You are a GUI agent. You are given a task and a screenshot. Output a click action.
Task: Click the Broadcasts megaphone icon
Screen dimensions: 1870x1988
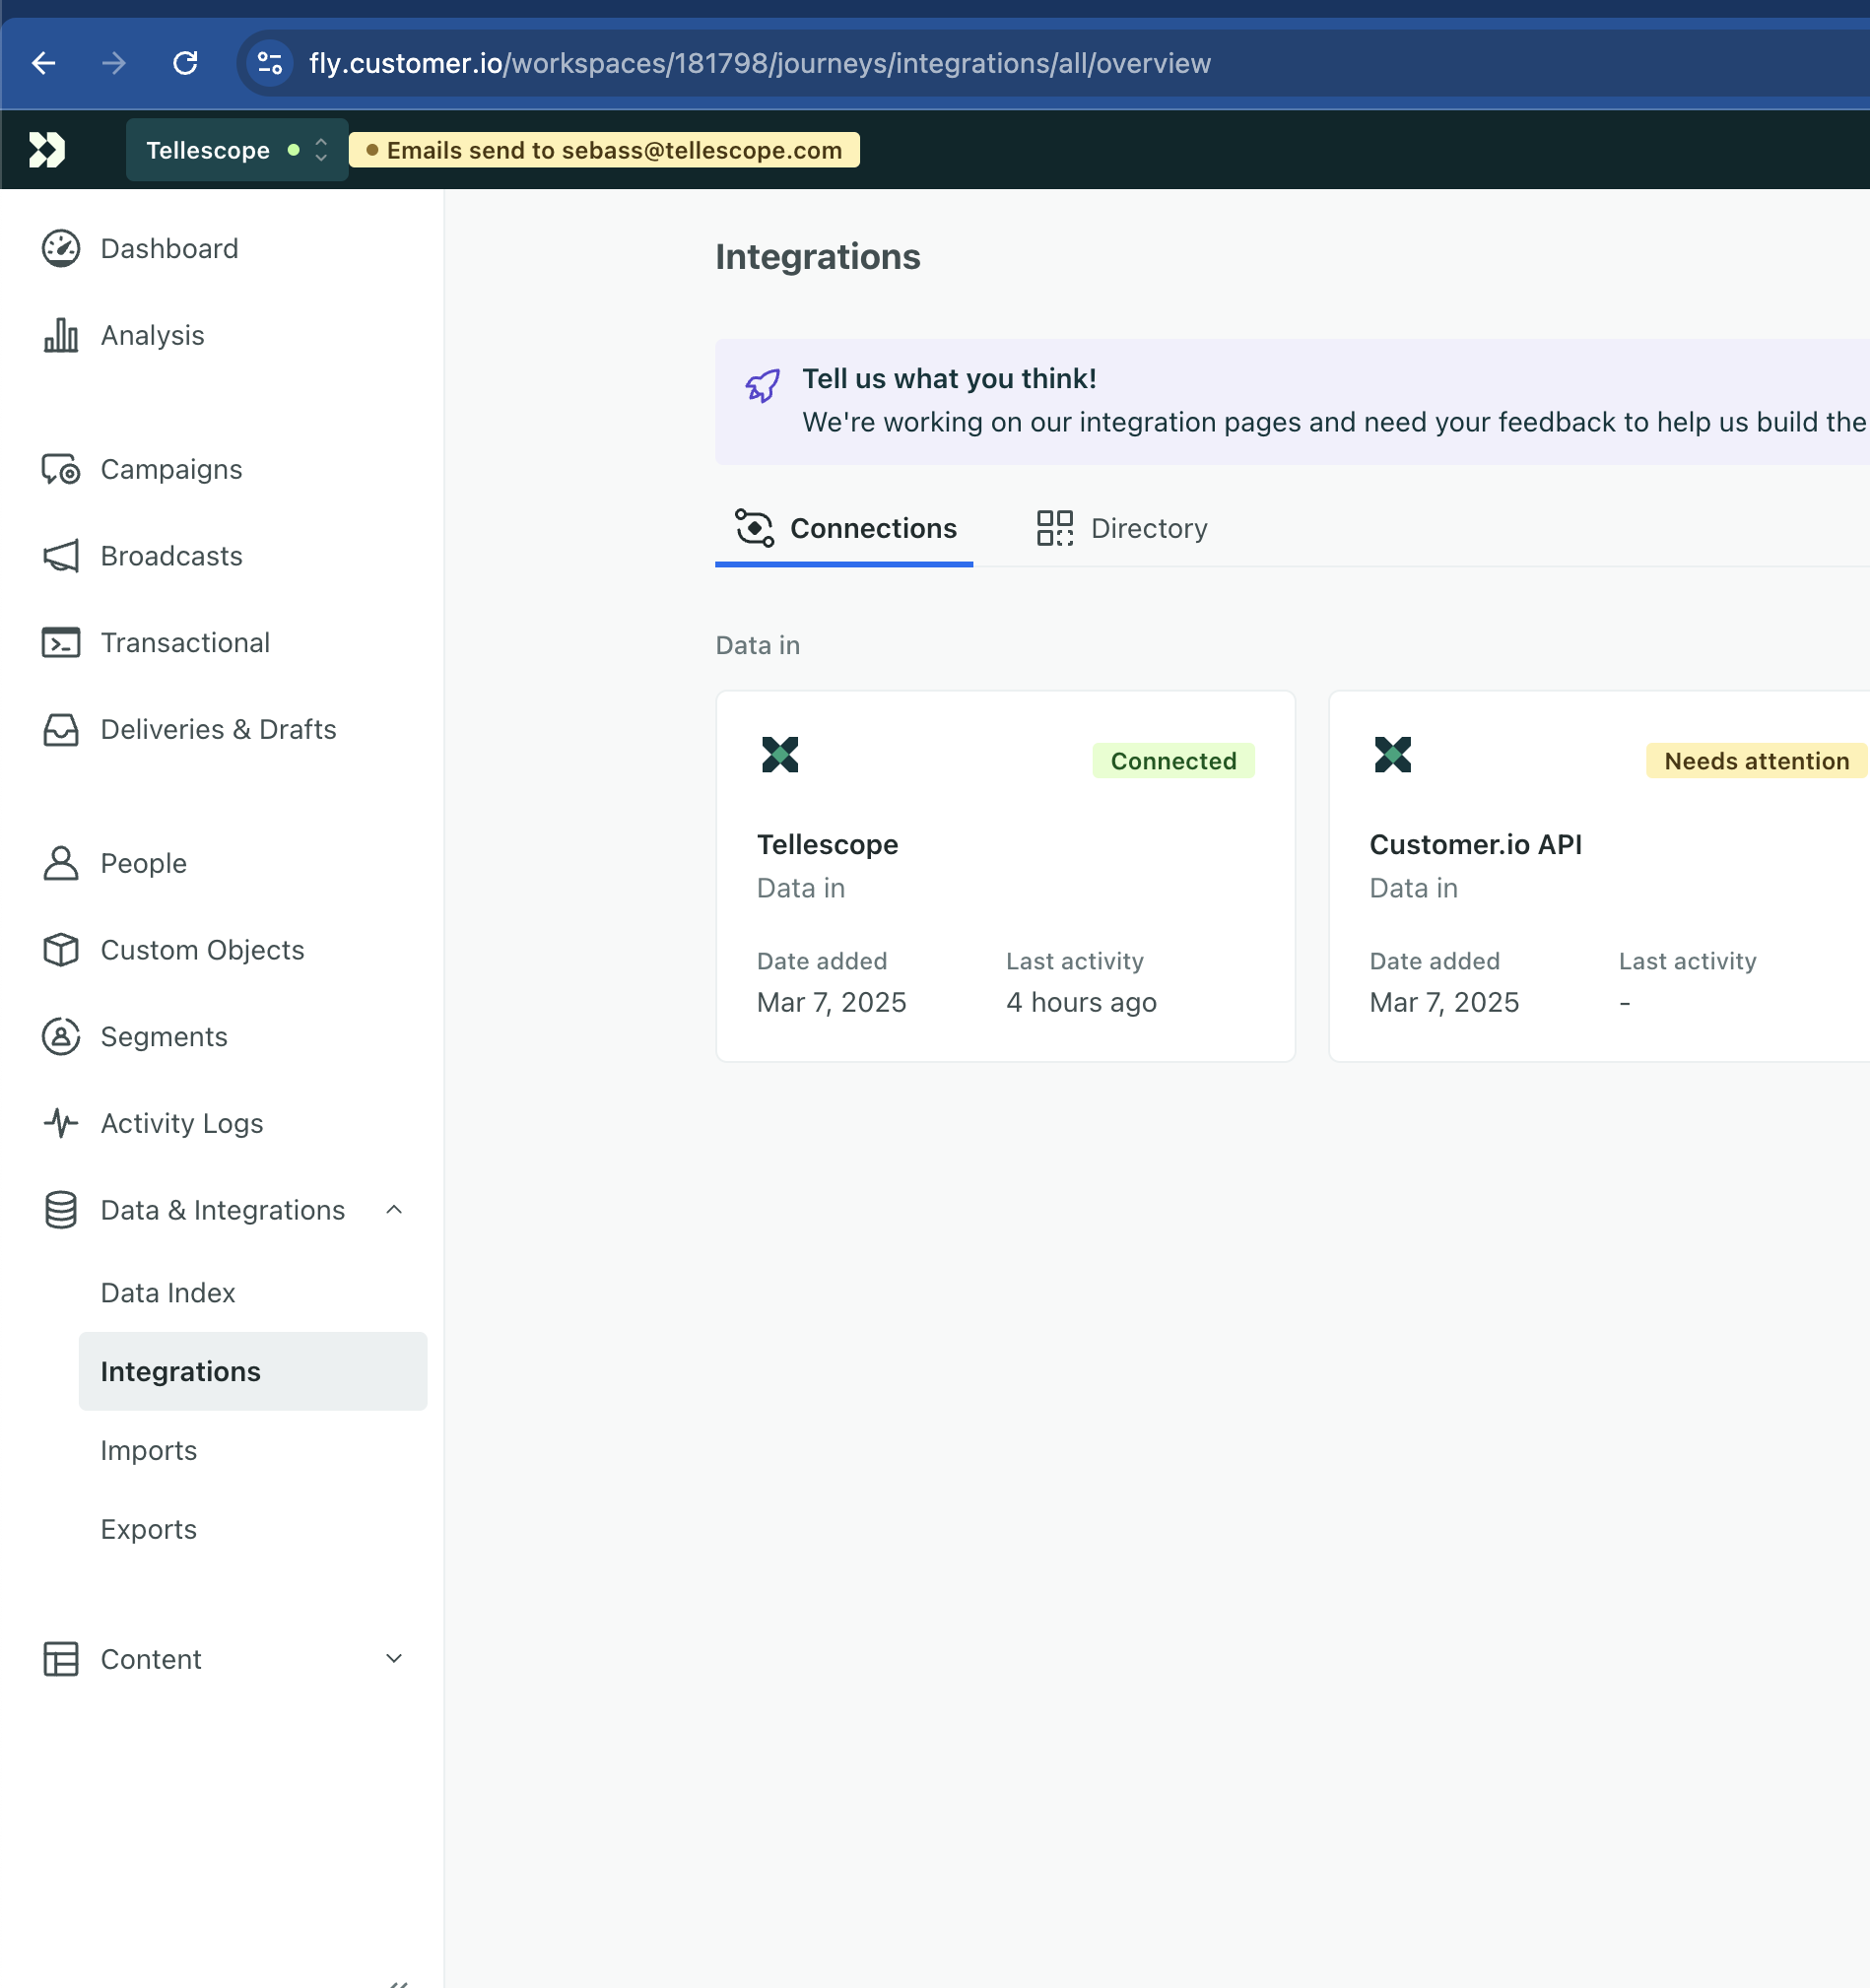tap(61, 557)
